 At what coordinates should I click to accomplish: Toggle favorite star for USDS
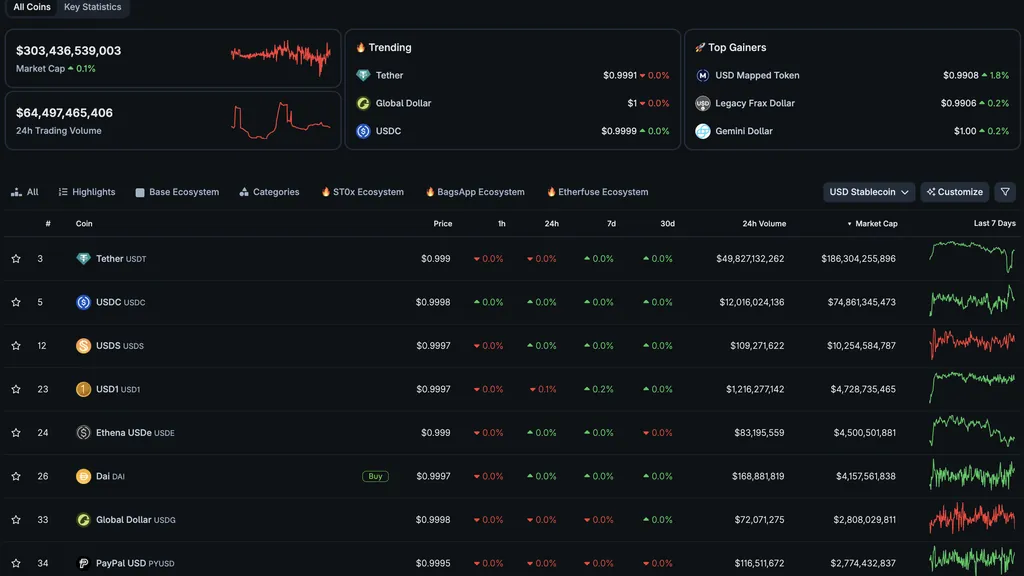tap(16, 345)
